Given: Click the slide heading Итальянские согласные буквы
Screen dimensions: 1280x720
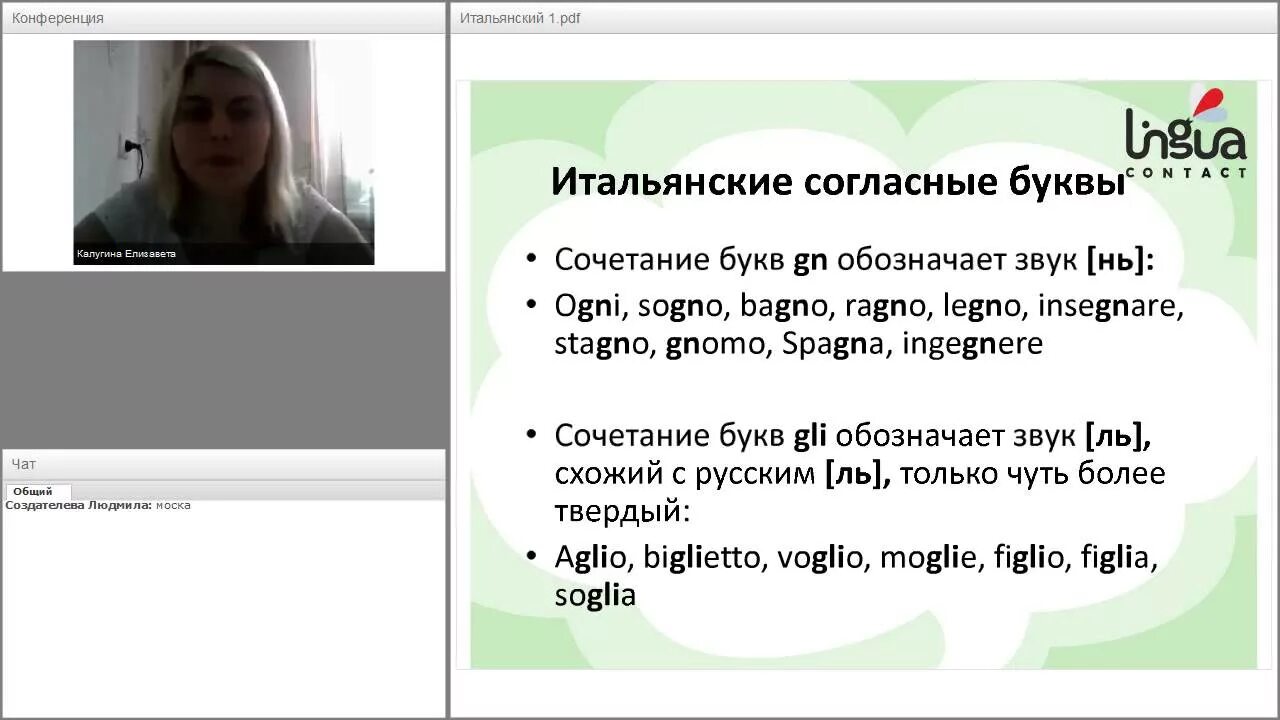Looking at the screenshot, I should coord(838,182).
